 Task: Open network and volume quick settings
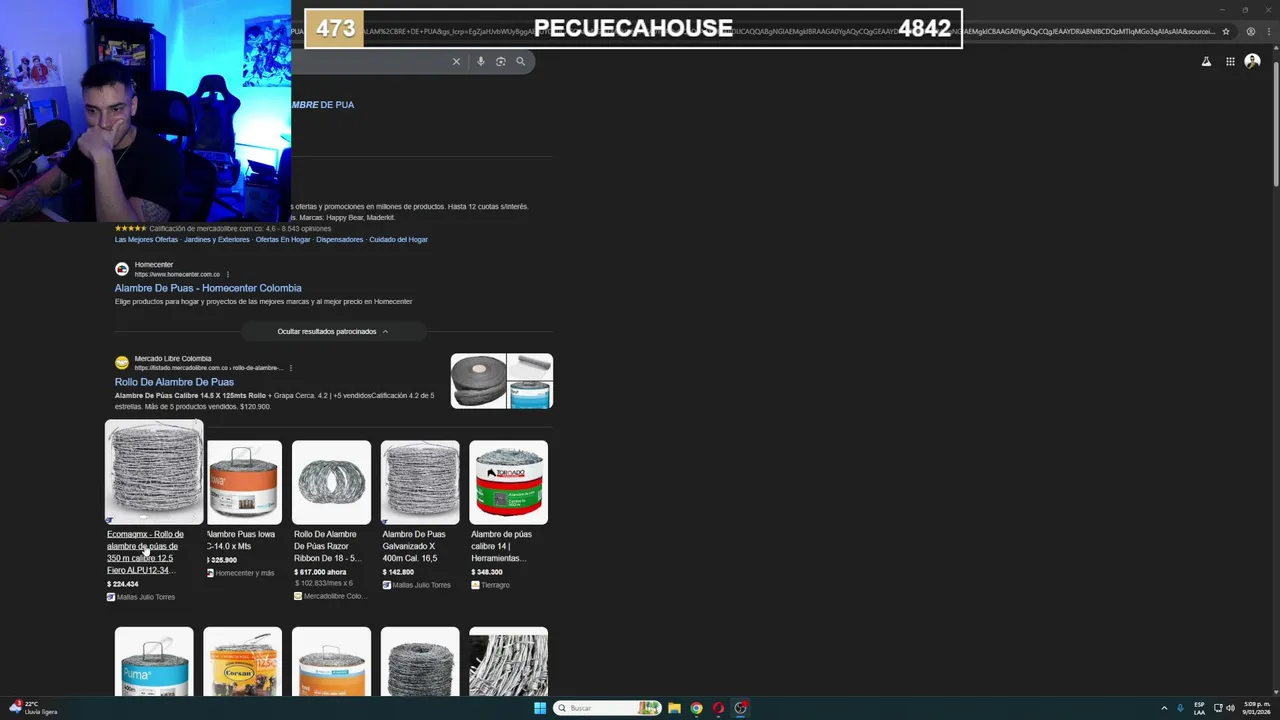click(1224, 708)
